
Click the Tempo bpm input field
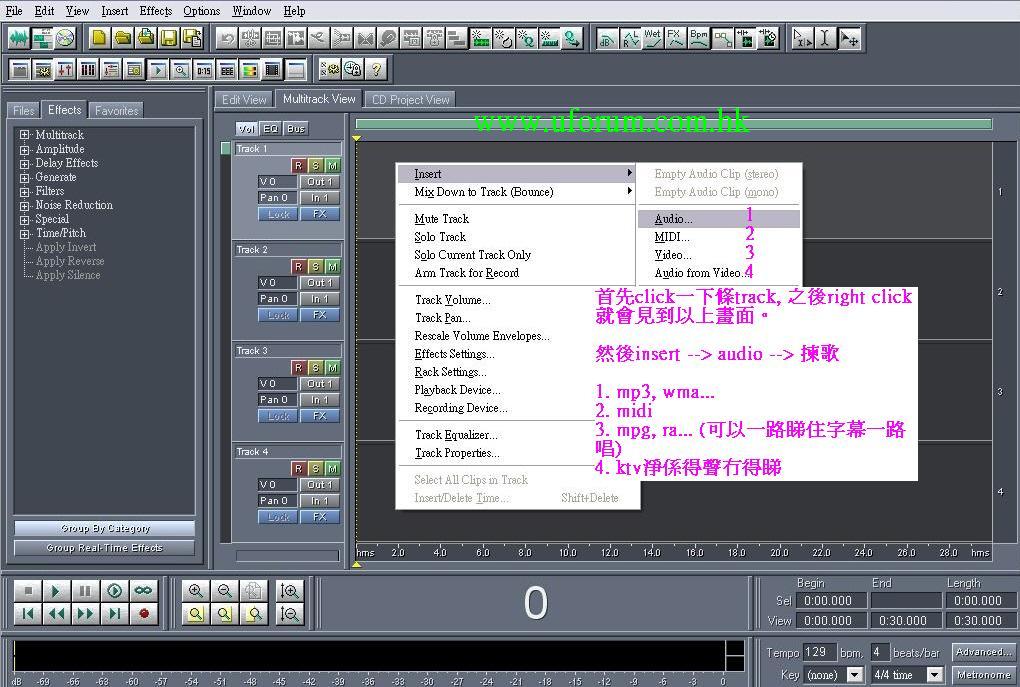(x=819, y=652)
